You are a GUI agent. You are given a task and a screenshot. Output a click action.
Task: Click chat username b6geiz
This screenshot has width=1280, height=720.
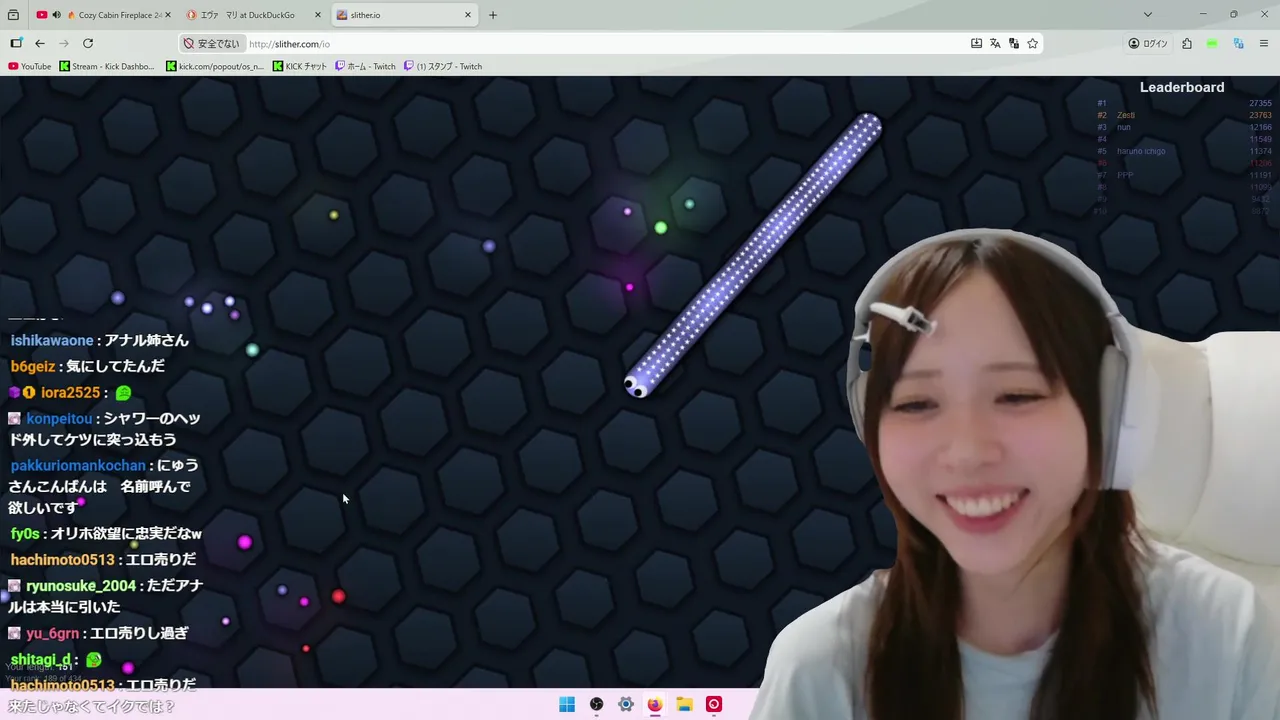click(x=33, y=366)
